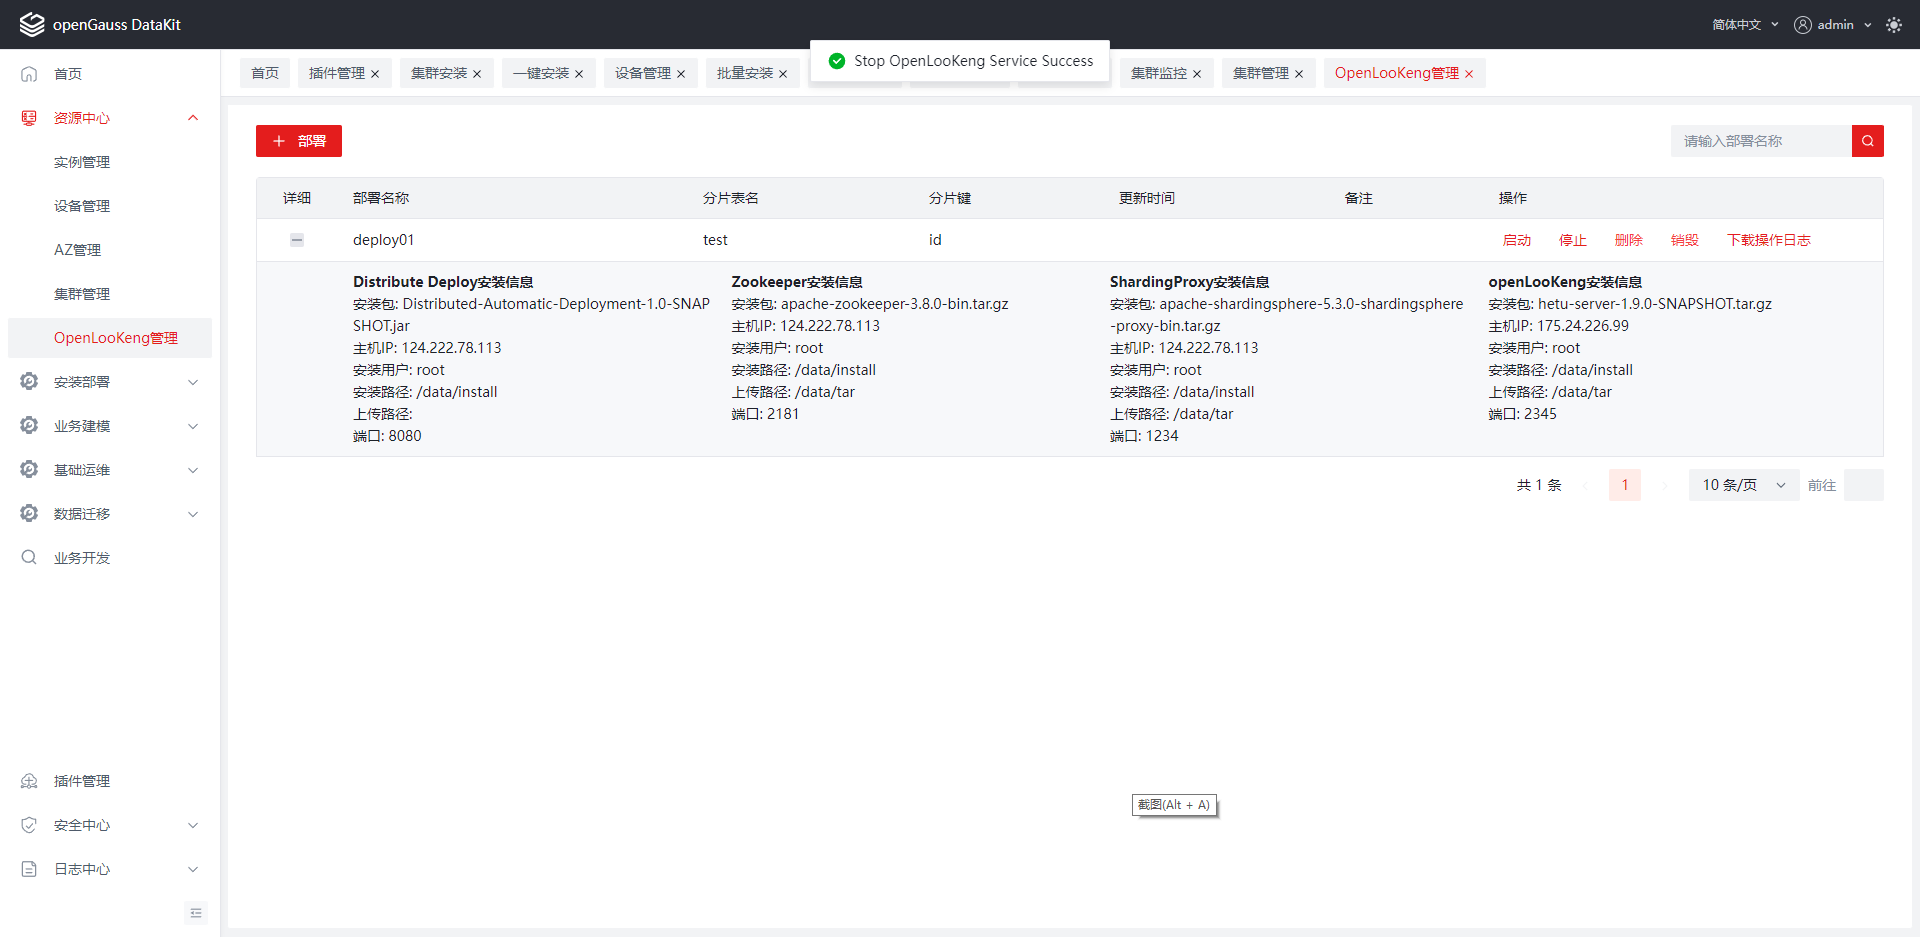Click 下载操作日志 link for deploy01
The width and height of the screenshot is (1920, 937).
[x=1768, y=240]
